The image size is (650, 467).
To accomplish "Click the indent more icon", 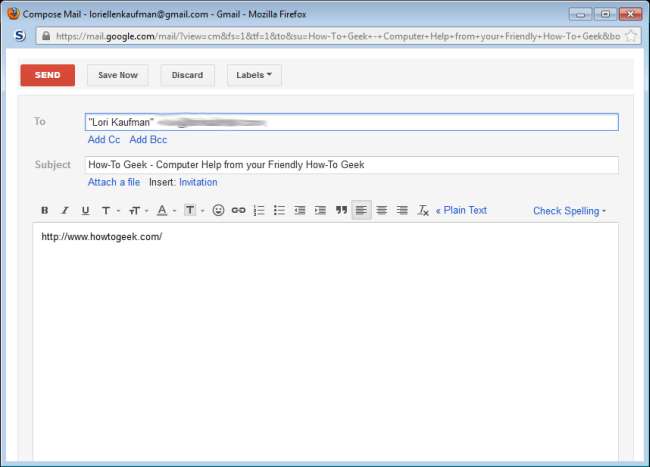I will pyautogui.click(x=320, y=211).
